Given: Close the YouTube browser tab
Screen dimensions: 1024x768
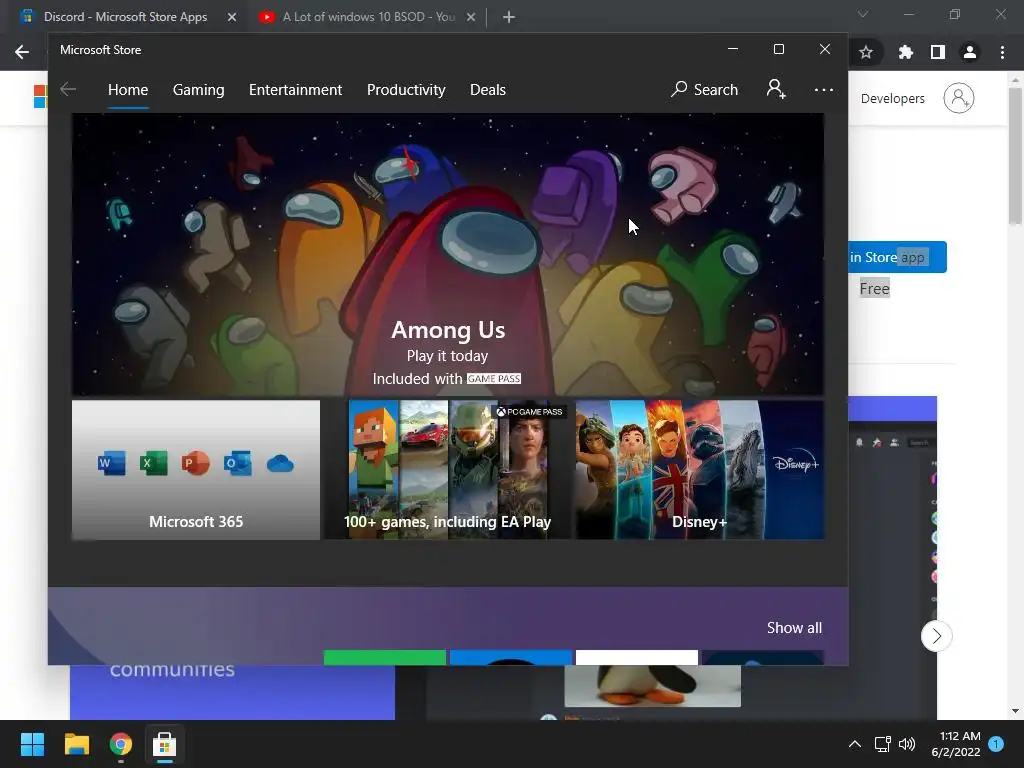Looking at the screenshot, I should [471, 17].
